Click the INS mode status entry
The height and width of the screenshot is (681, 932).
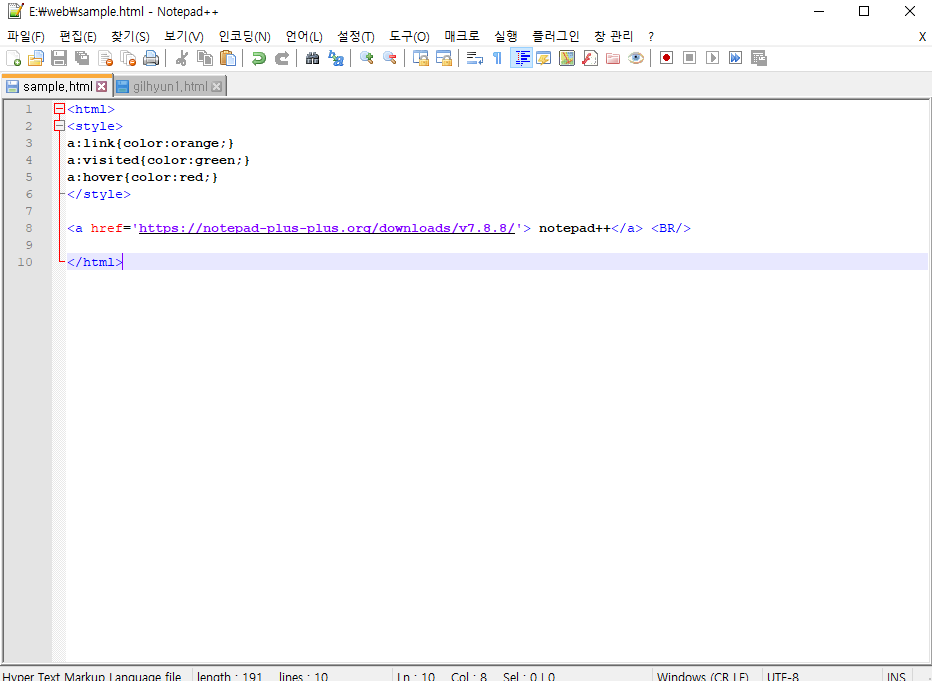(896, 676)
